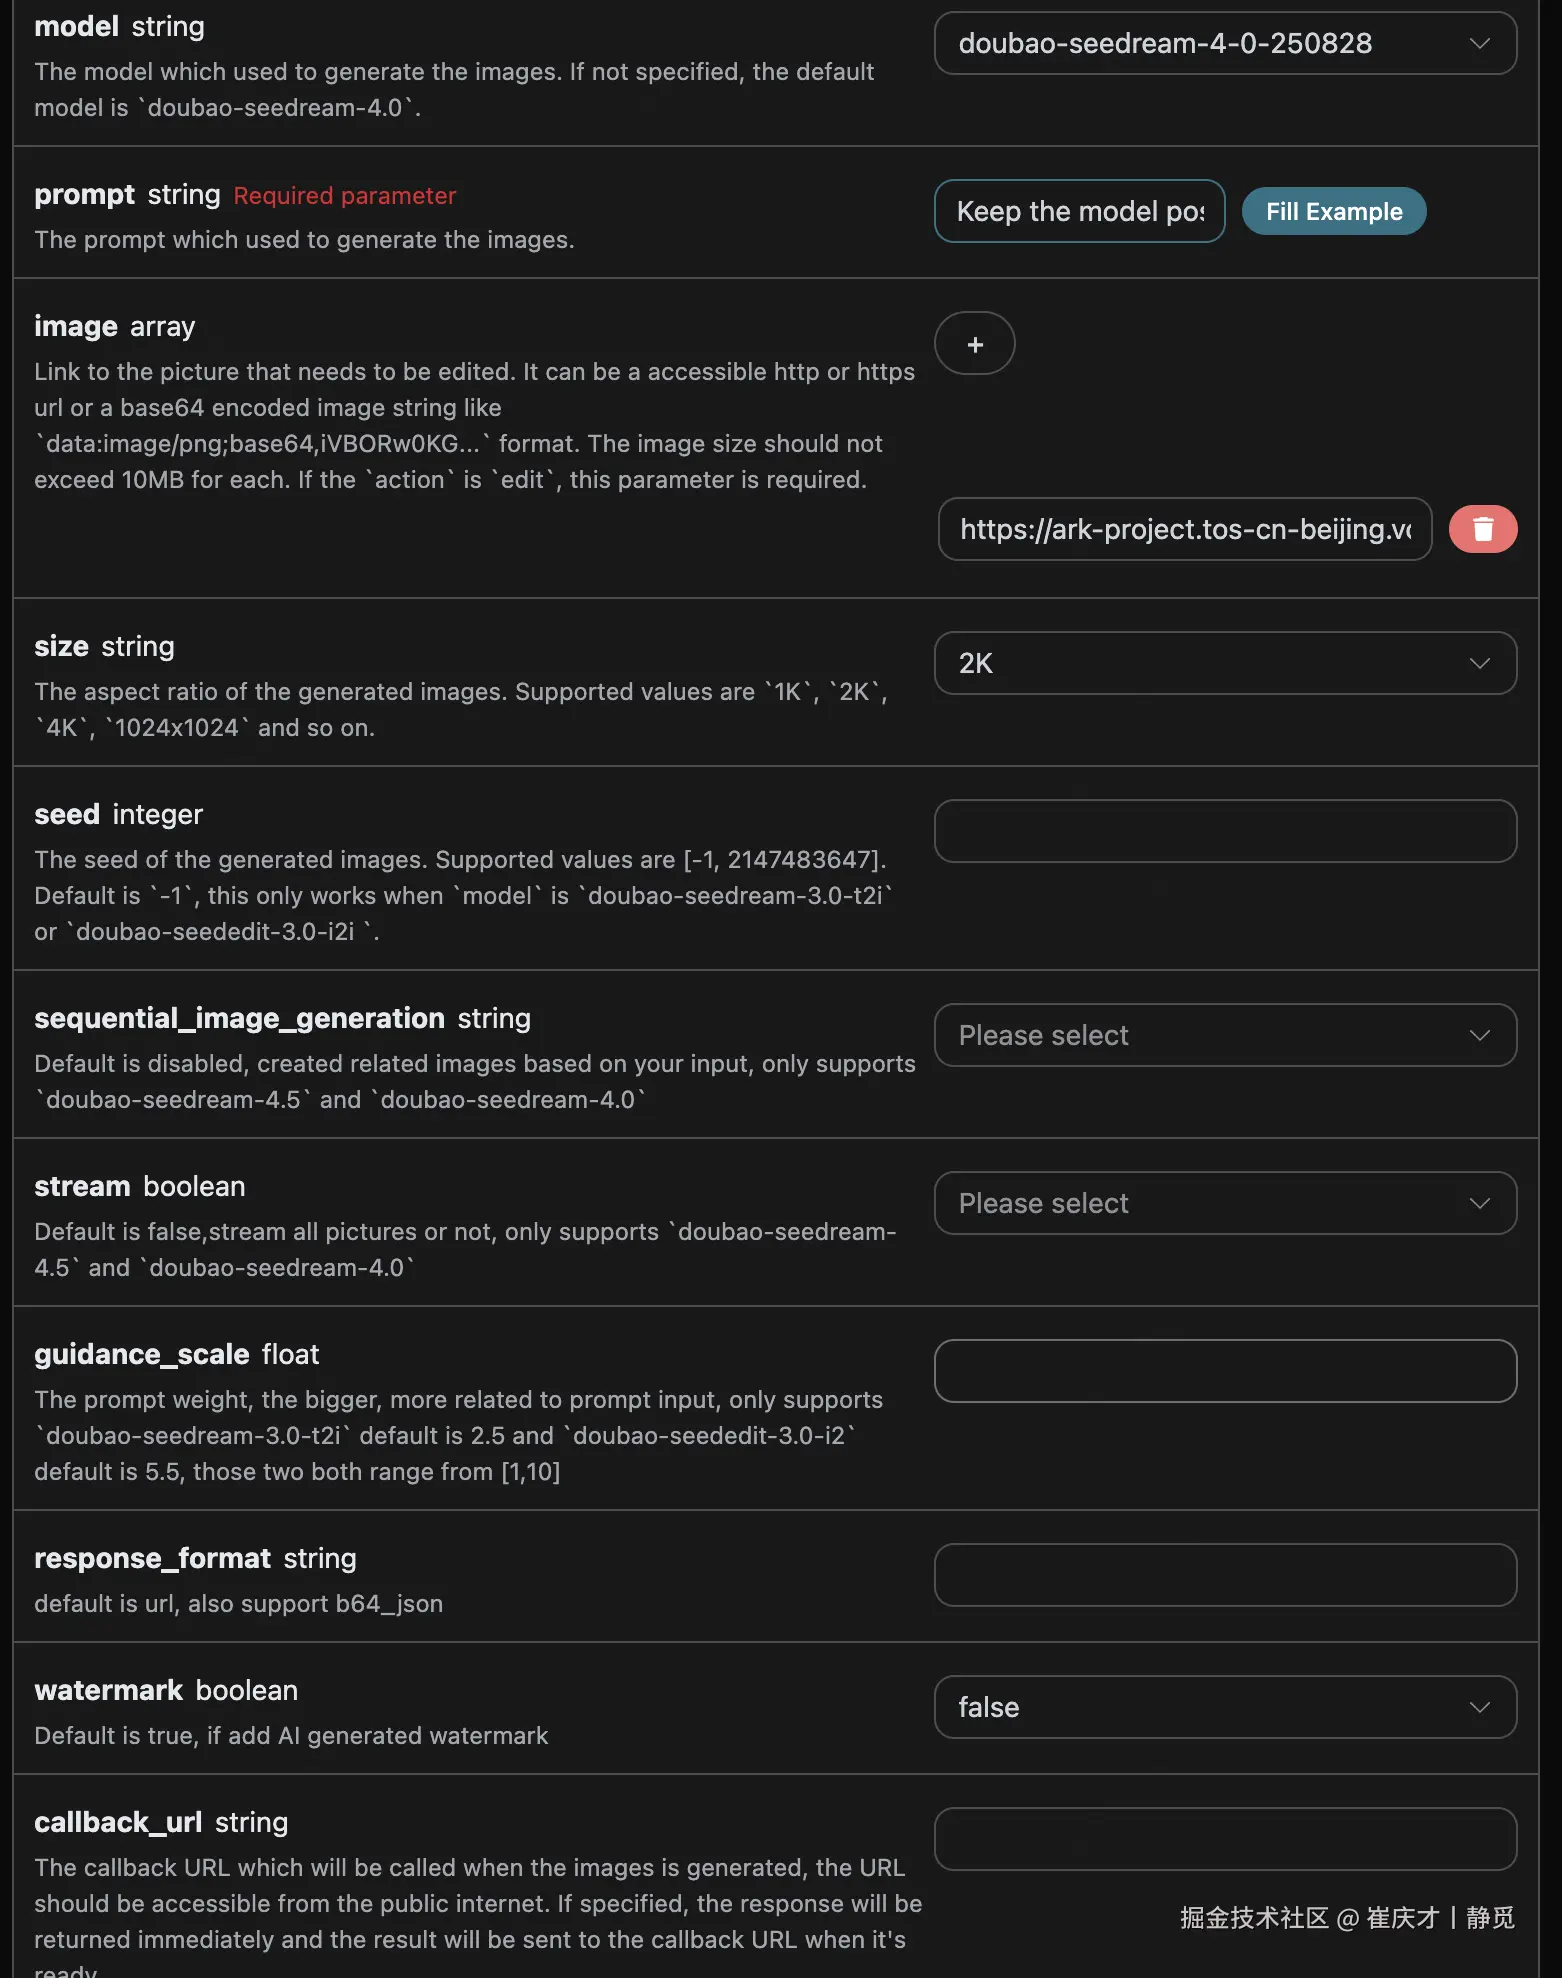Delete the image URL with trash icon

tap(1483, 529)
